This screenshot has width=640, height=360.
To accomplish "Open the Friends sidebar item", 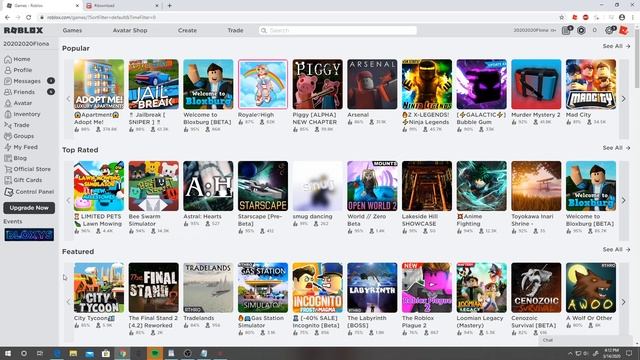I will point(20,92).
